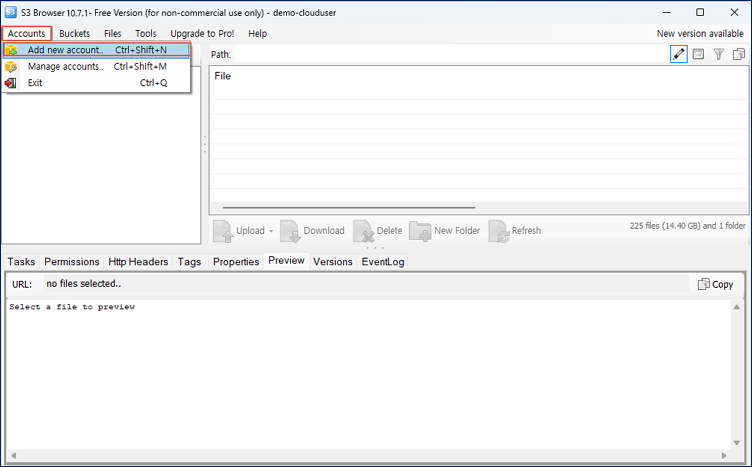Image resolution: width=752 pixels, height=467 pixels.
Task: Click the Copy URL button
Action: [715, 284]
